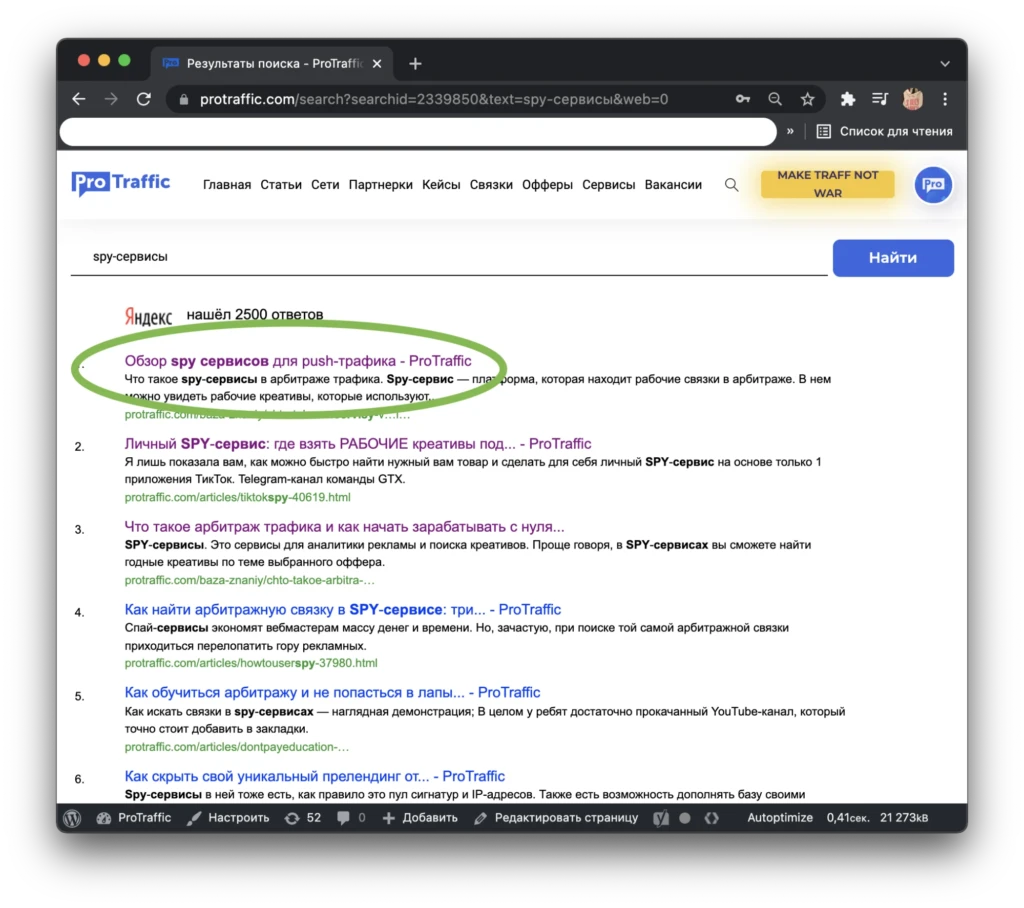Screen dimensions: 1024x908
Task: Open the Статьи menu item
Action: [x=281, y=185]
